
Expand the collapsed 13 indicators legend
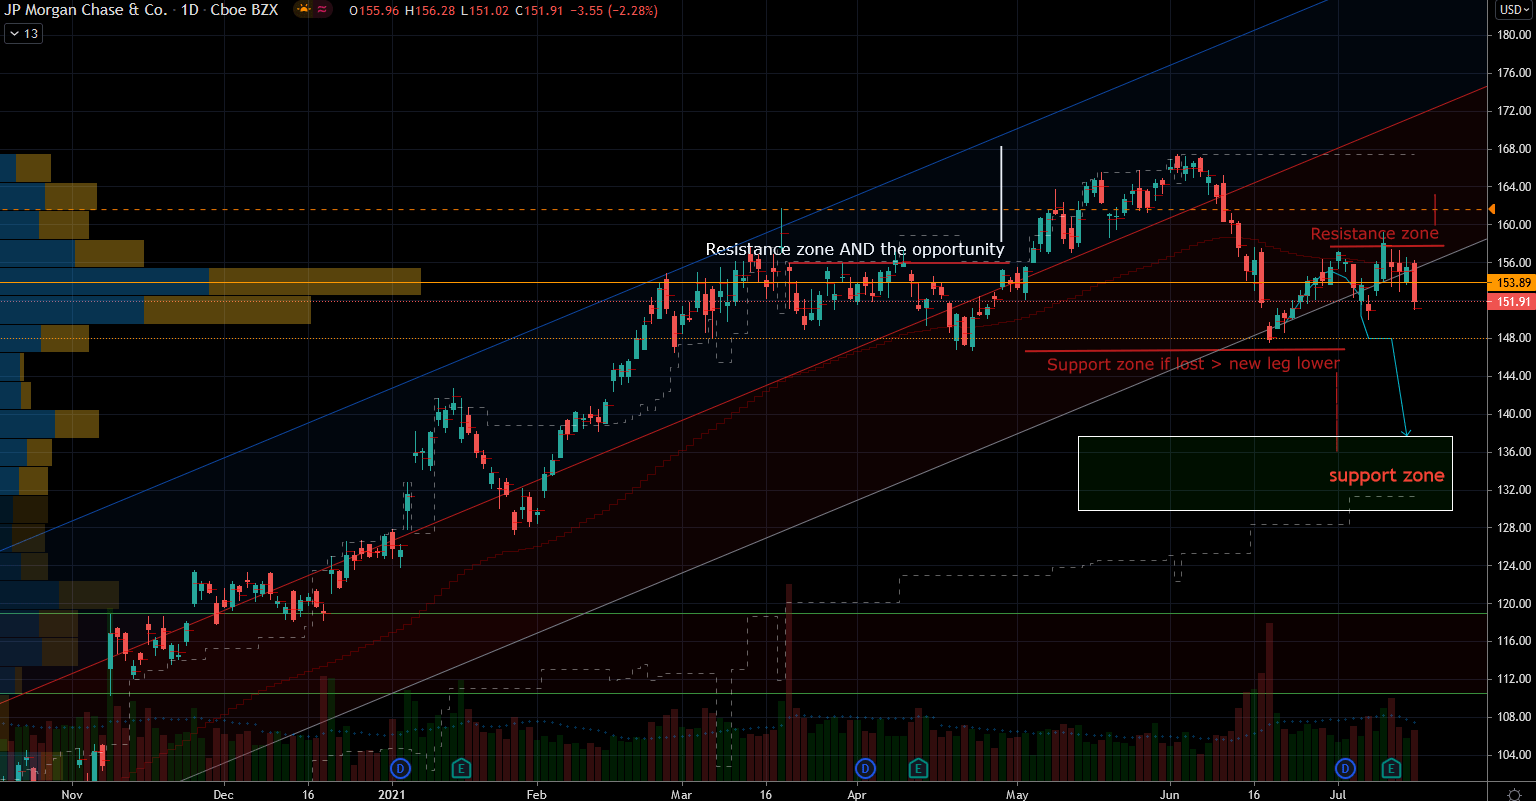pyautogui.click(x=23, y=34)
